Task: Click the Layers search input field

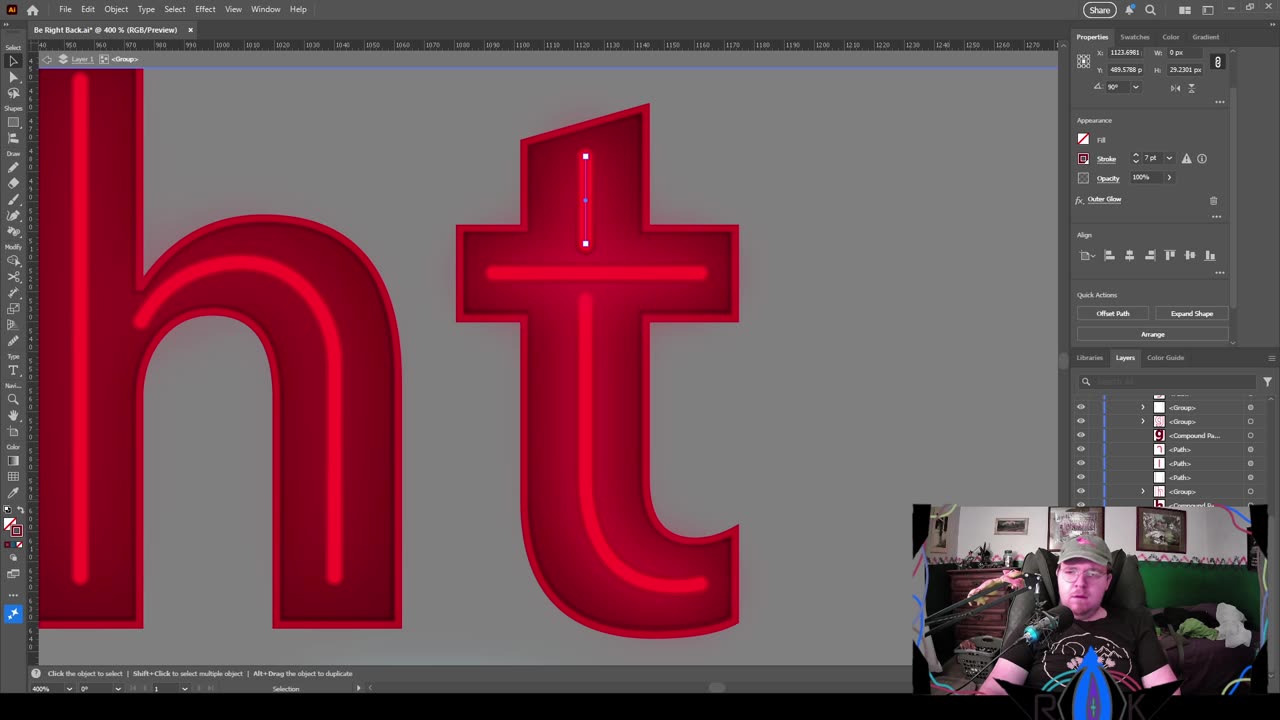Action: tap(1170, 382)
